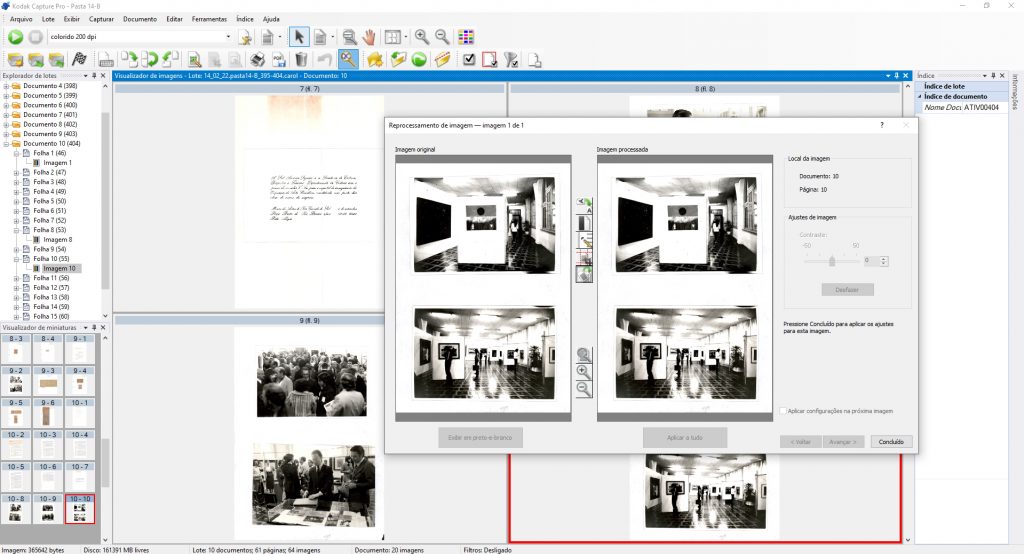Open the Ferramentas menu
The width and height of the screenshot is (1024, 554).
(209, 19)
